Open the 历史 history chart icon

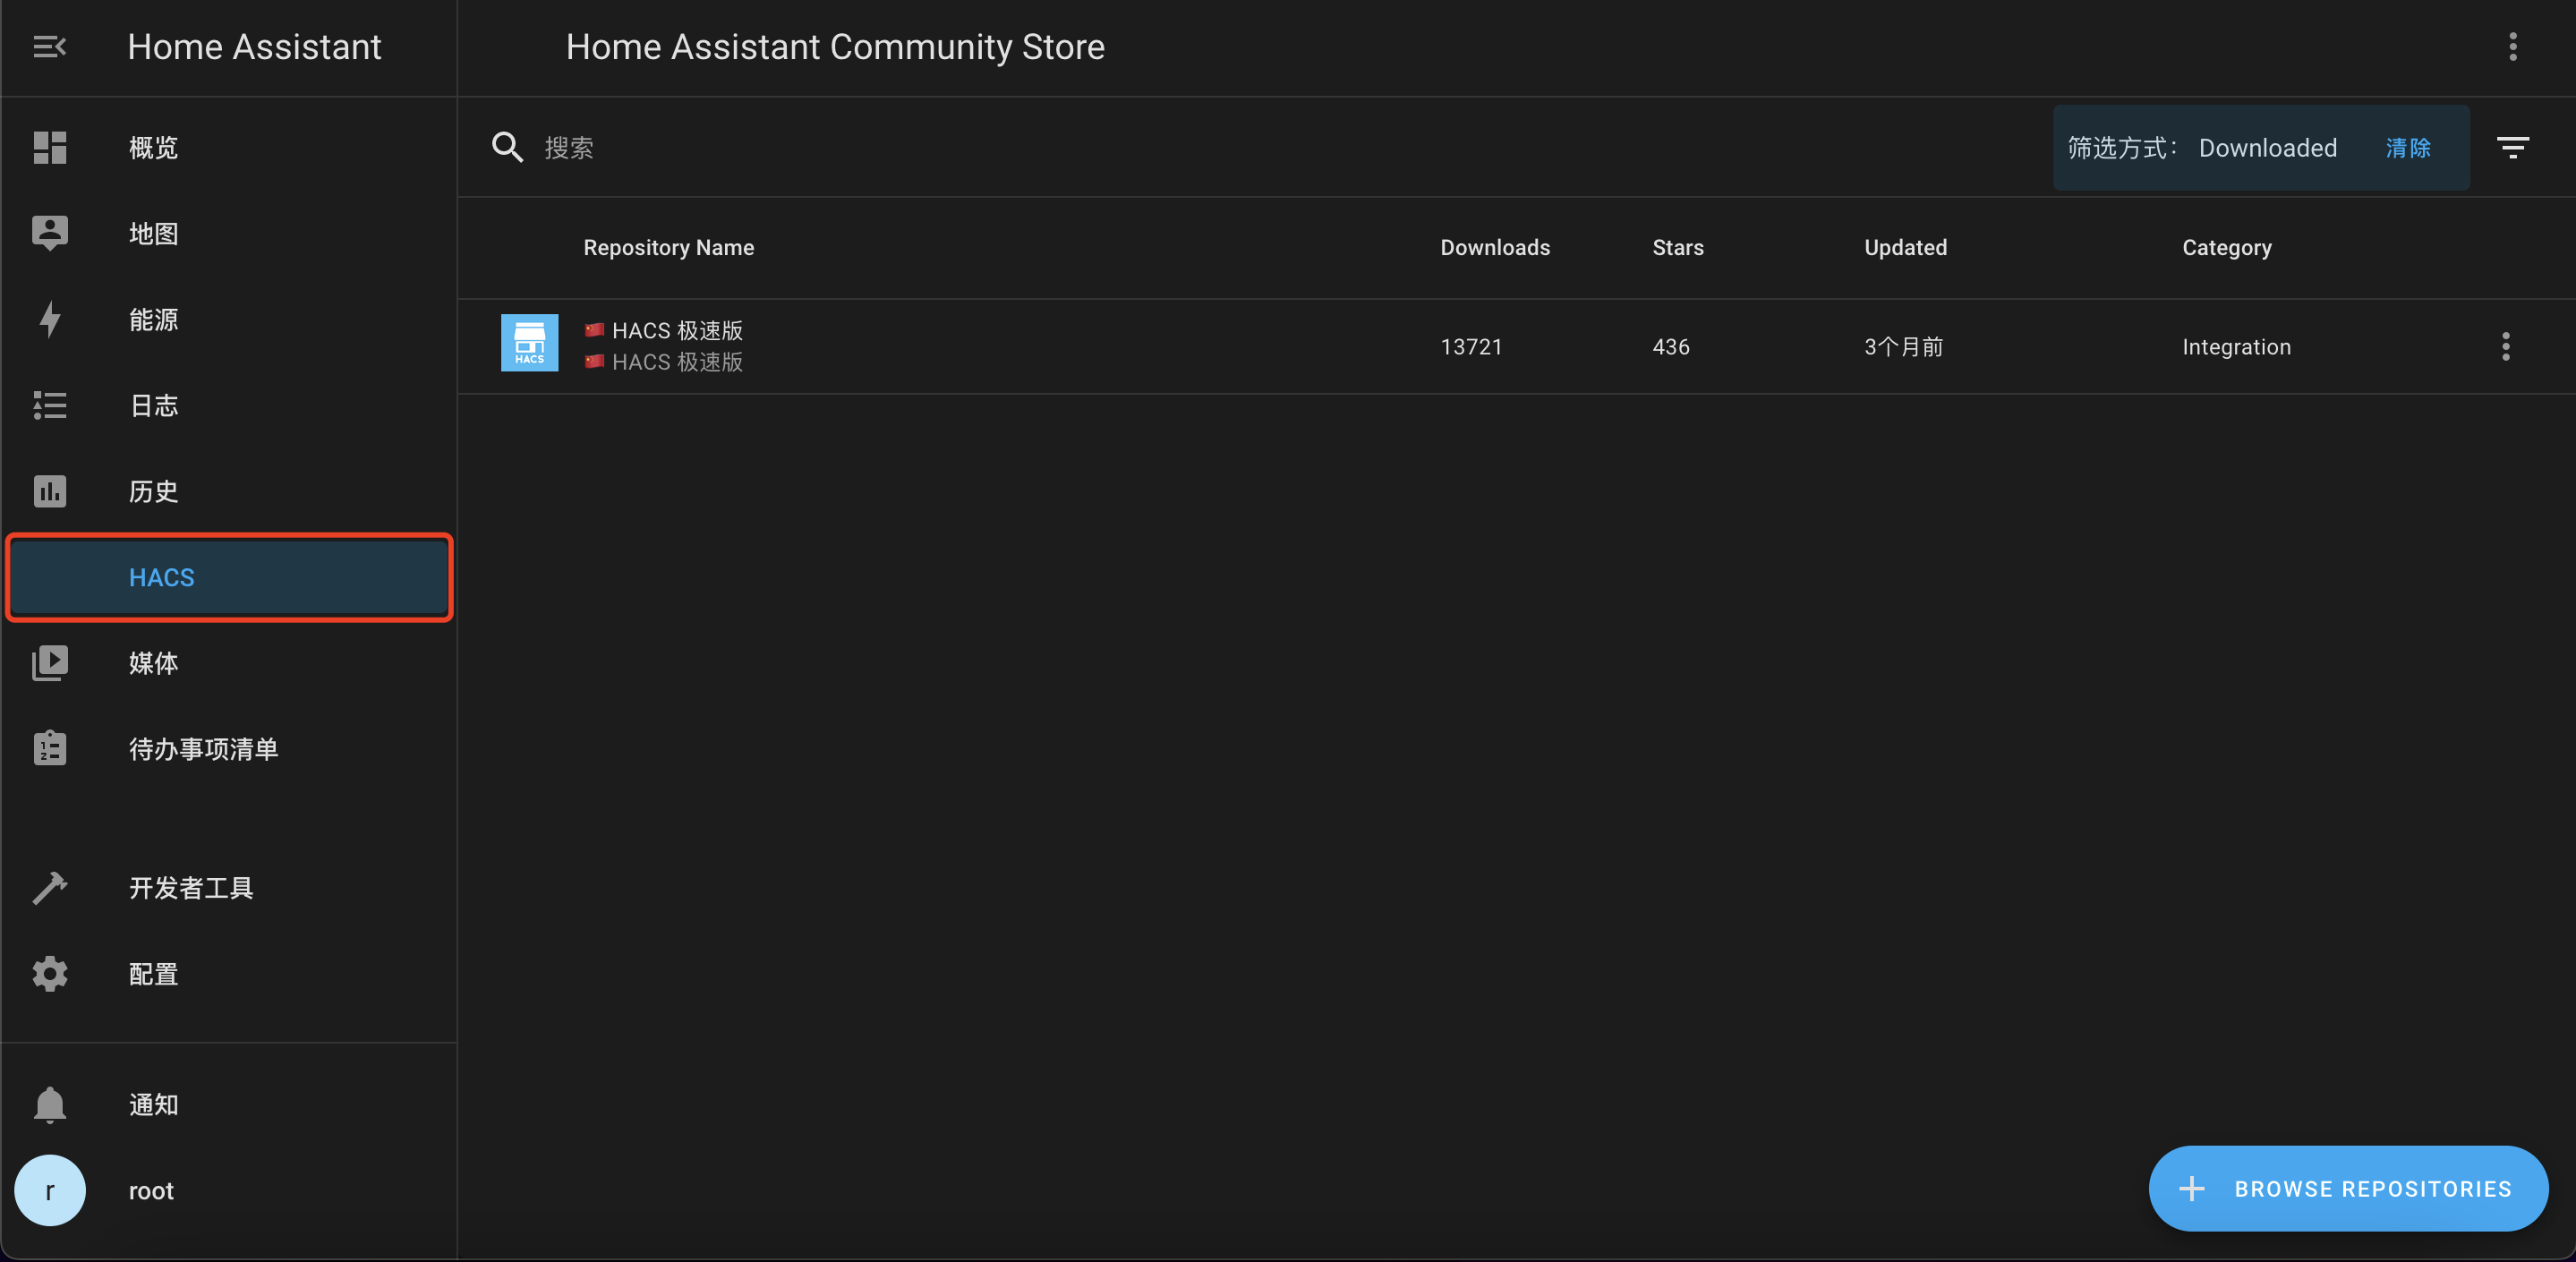[x=49, y=491]
